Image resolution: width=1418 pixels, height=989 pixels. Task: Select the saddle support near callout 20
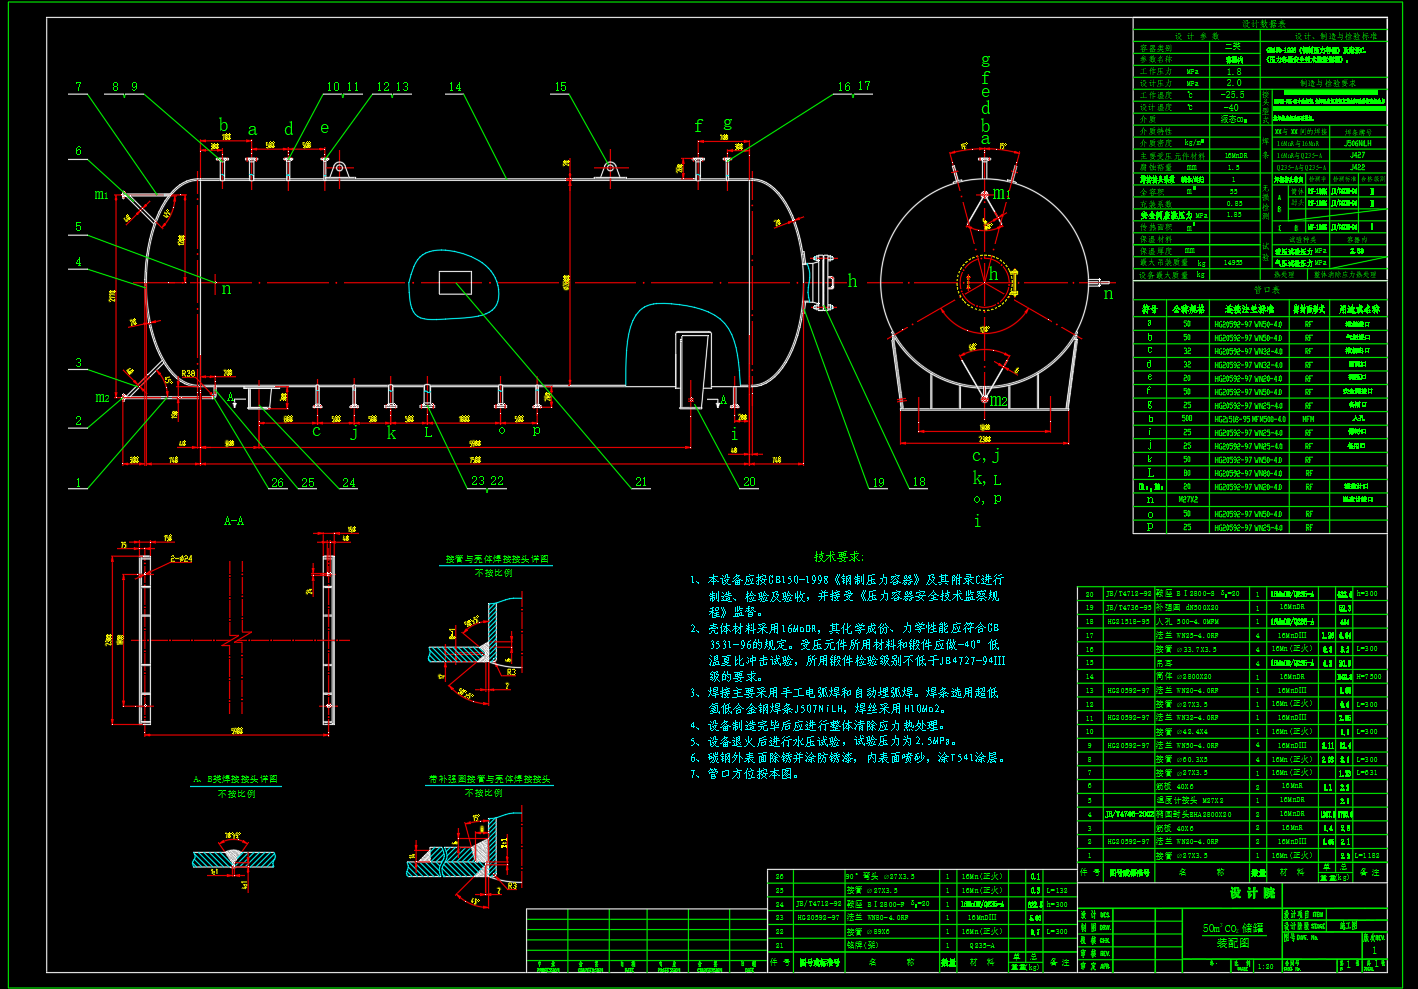[691, 370]
